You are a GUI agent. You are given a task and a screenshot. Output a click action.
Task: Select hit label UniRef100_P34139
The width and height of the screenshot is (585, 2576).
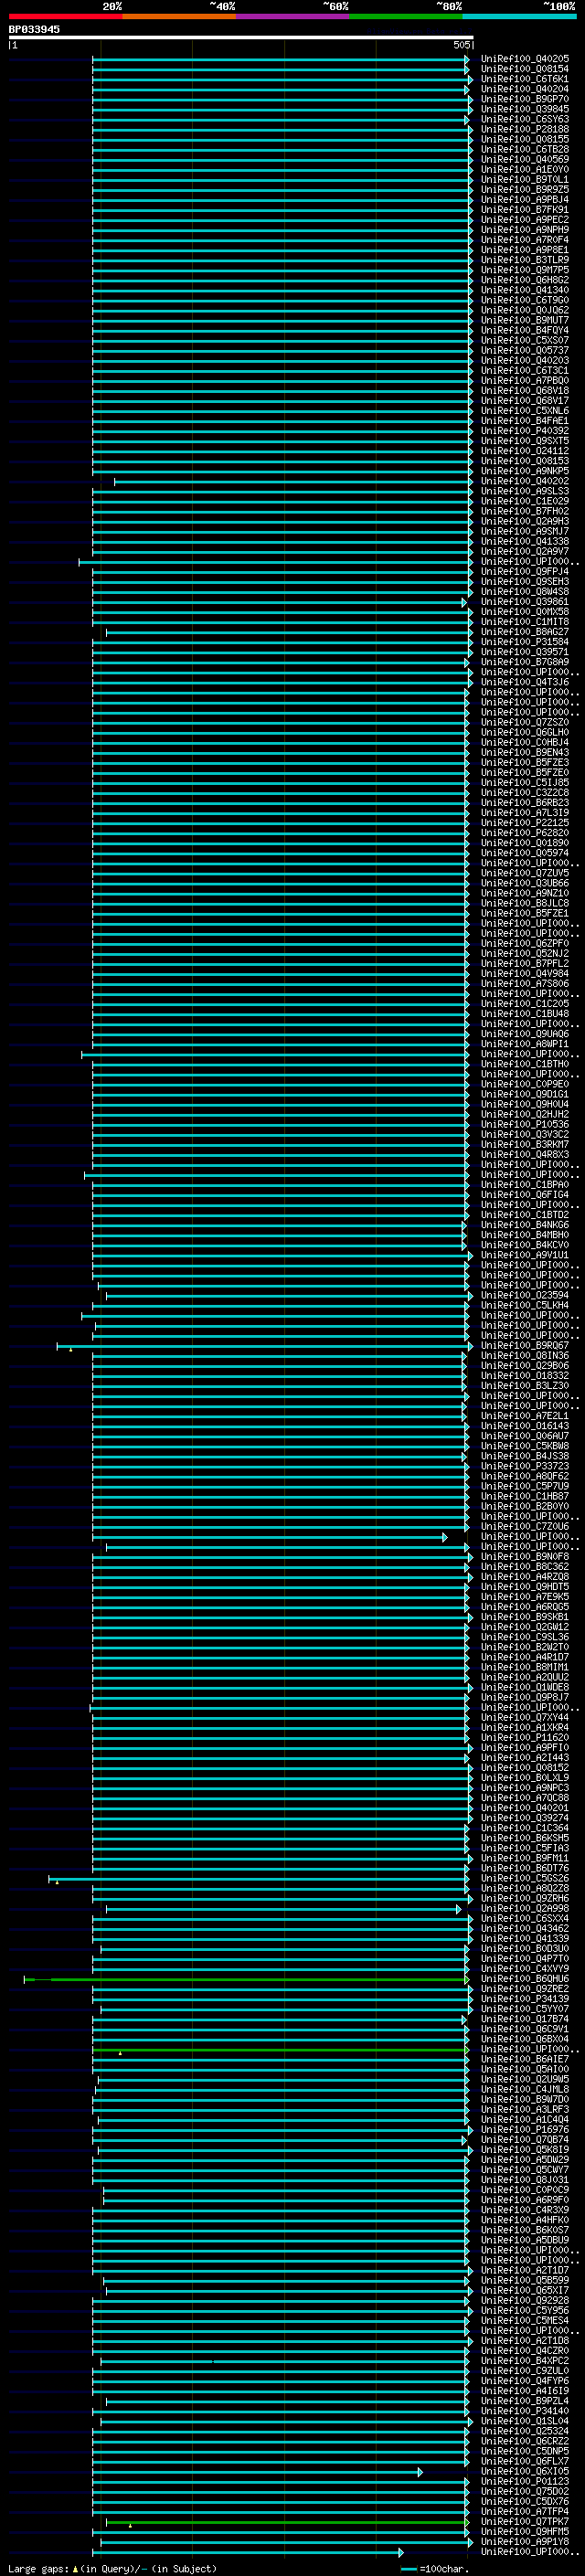point(525,1998)
